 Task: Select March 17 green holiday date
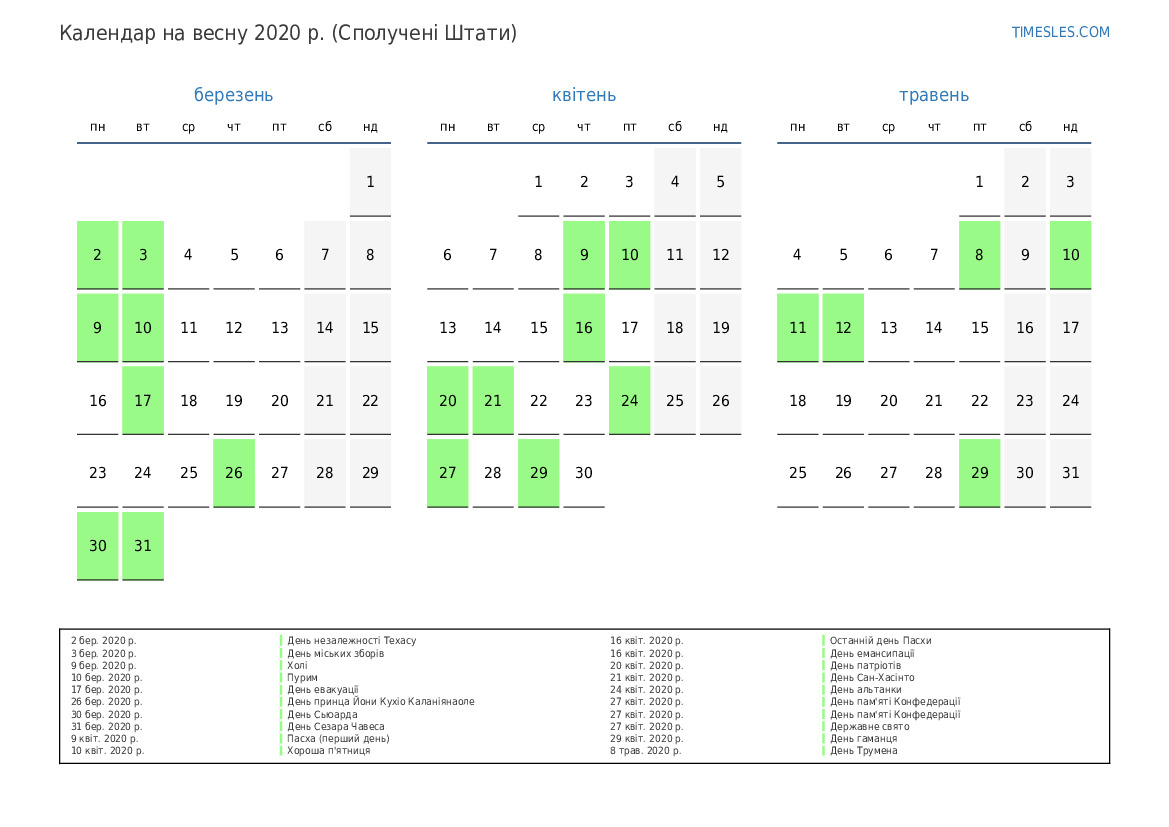tap(143, 400)
